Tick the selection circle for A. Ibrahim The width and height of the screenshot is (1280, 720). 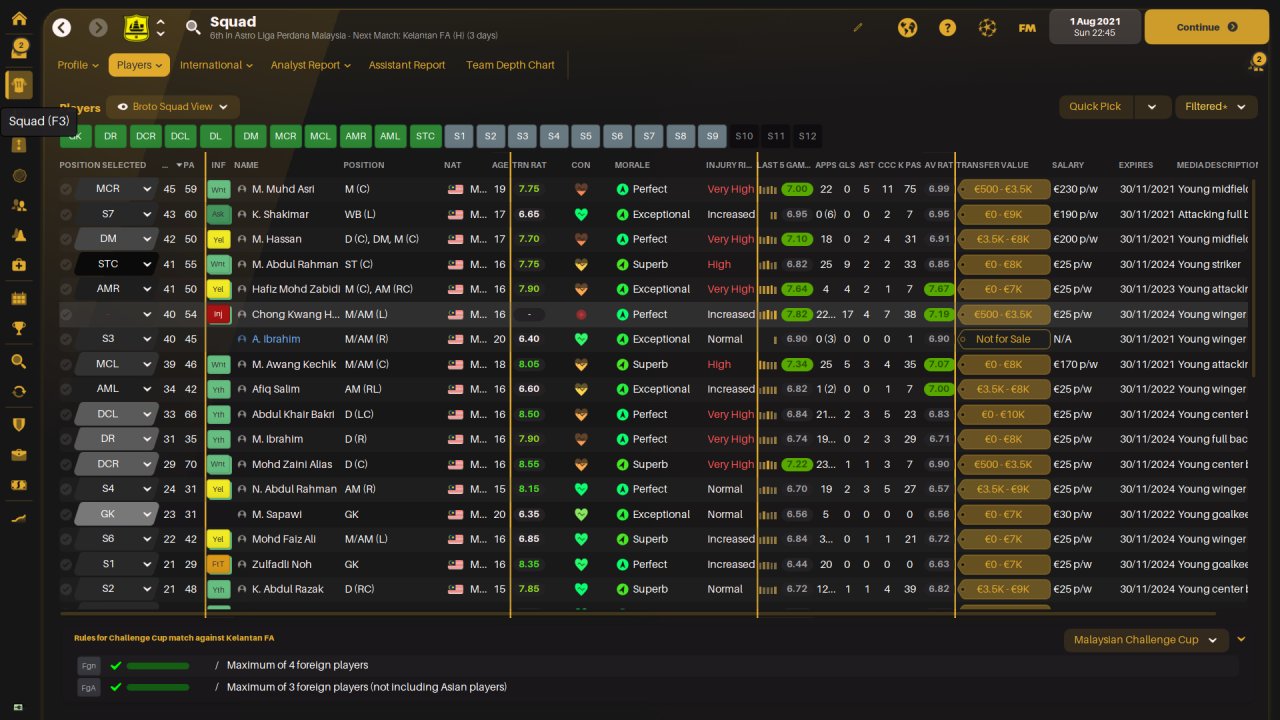pos(66,339)
